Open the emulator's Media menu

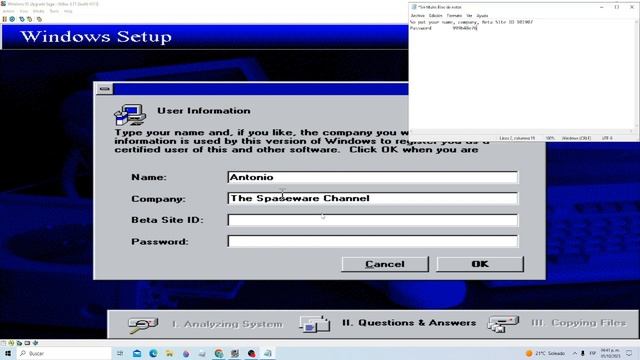tap(38, 11)
